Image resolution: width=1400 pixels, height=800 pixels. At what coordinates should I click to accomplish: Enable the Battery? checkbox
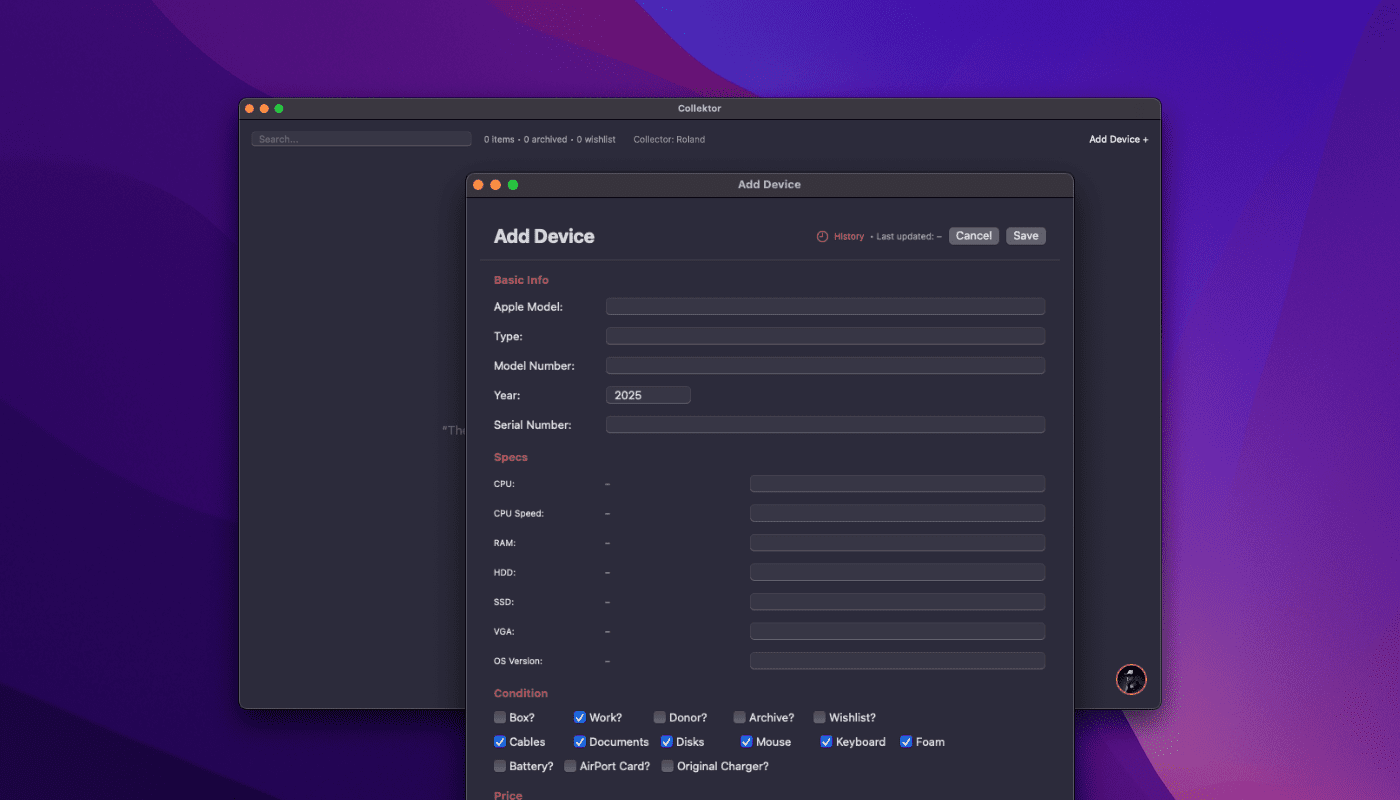pyautogui.click(x=500, y=766)
